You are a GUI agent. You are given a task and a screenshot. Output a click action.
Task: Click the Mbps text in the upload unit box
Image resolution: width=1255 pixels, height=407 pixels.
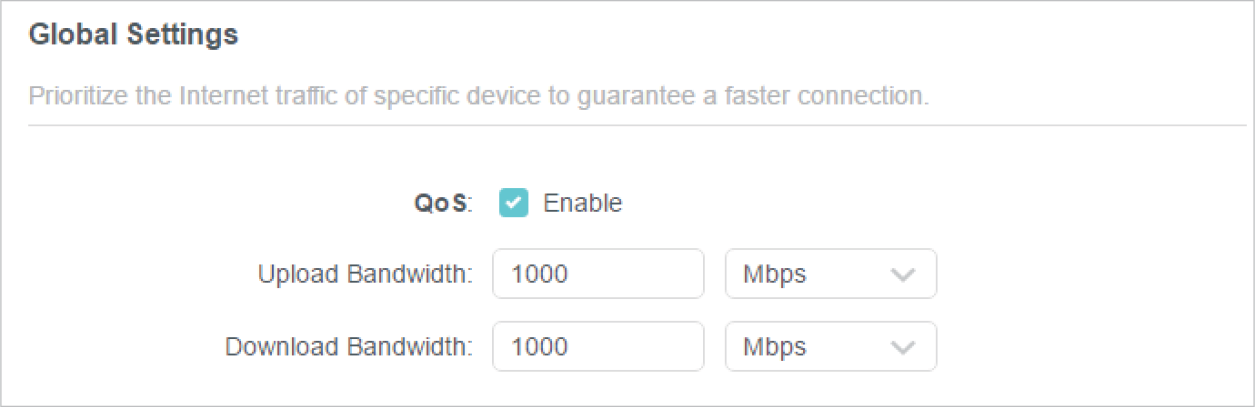click(x=774, y=275)
